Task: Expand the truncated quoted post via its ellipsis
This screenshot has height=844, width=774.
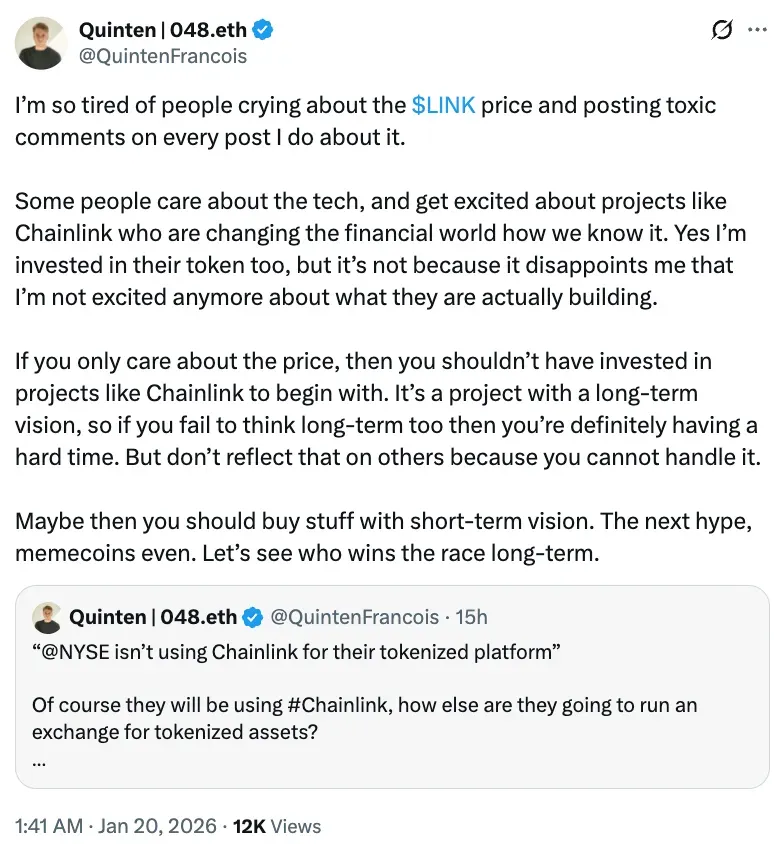Action: (39, 758)
